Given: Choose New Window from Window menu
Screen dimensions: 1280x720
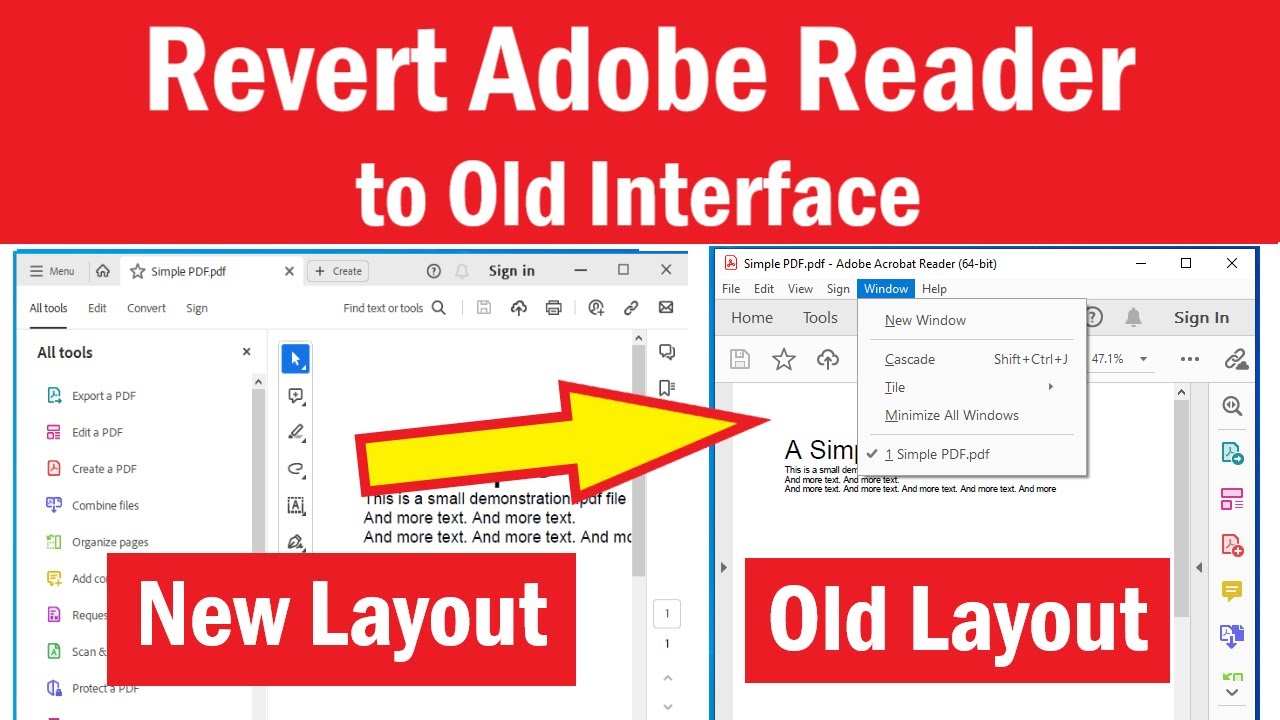Looking at the screenshot, I should coord(971,320).
